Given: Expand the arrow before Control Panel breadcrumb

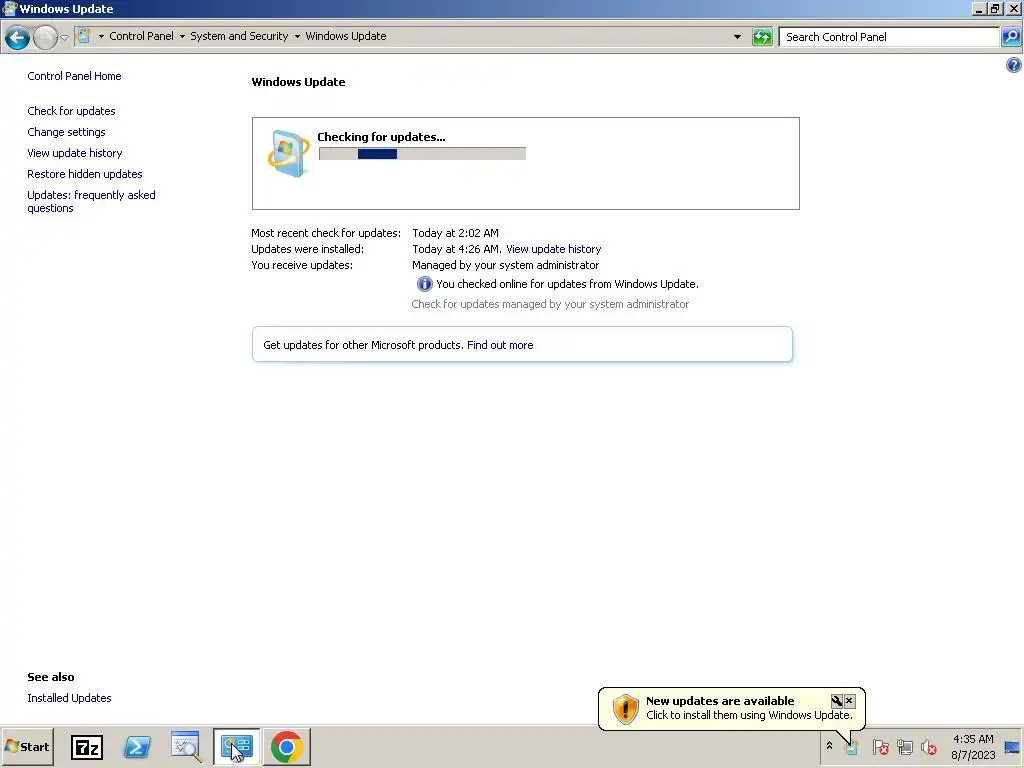Looking at the screenshot, I should click(101, 37).
